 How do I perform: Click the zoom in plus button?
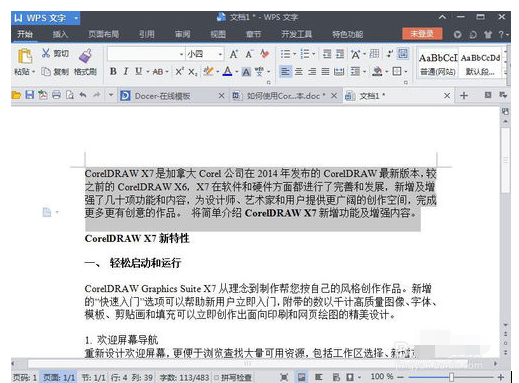pyautogui.click(x=500, y=377)
